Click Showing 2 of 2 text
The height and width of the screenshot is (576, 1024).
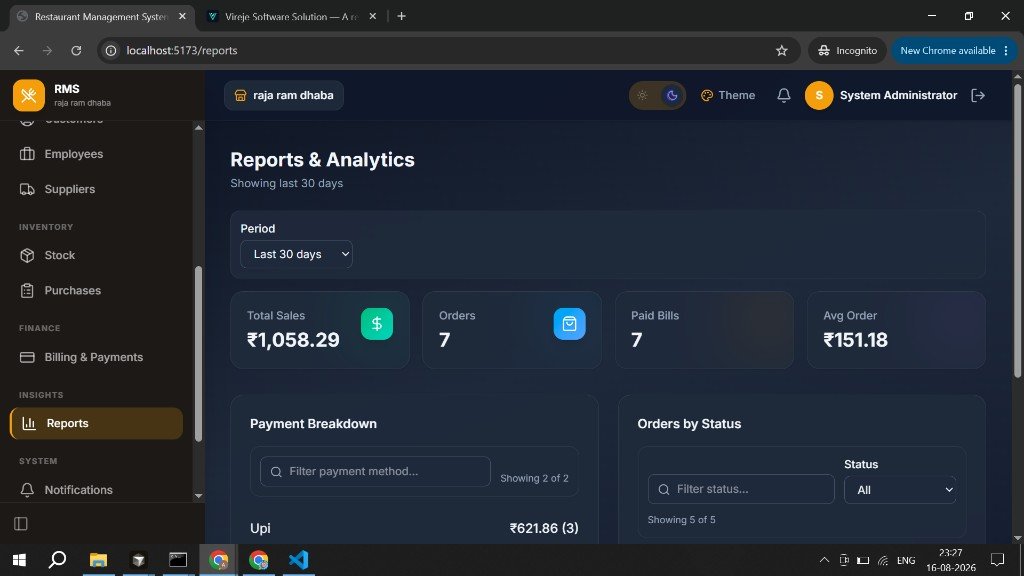tap(534, 478)
